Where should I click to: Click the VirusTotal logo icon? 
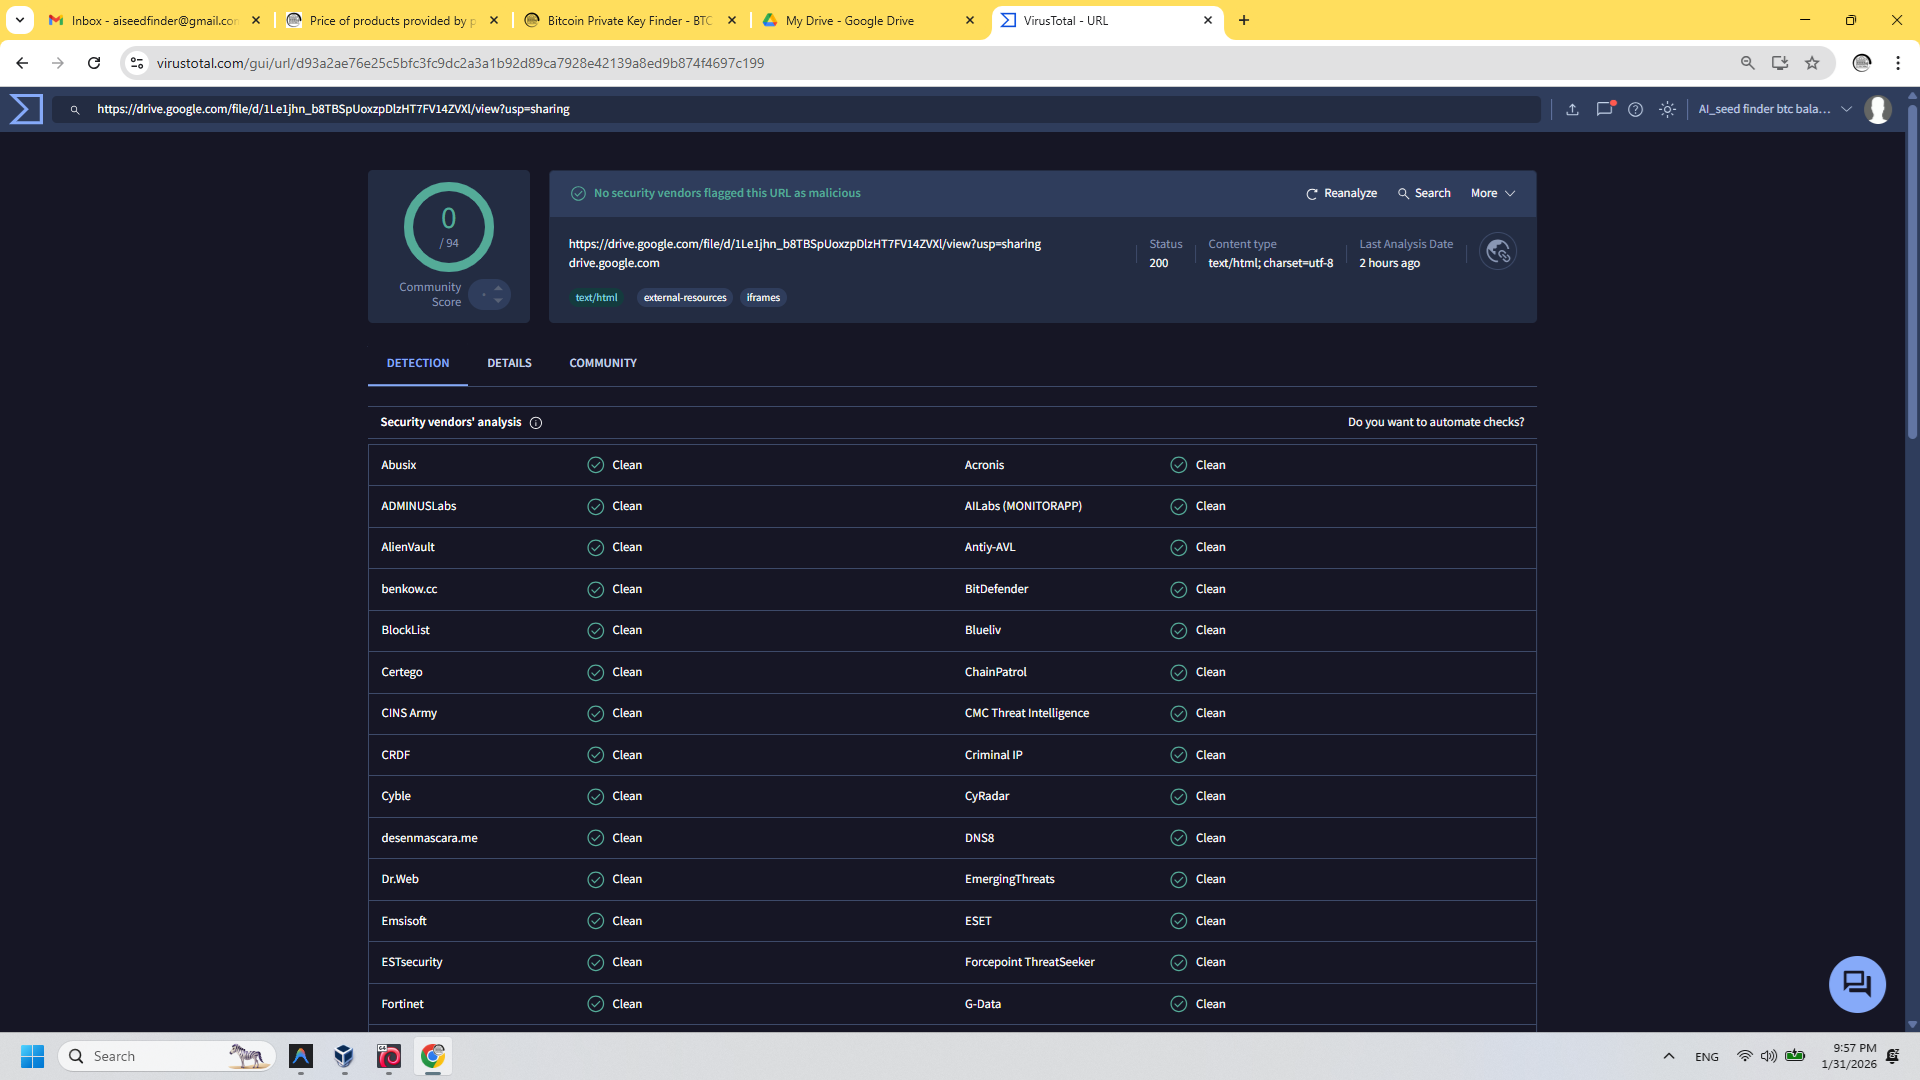[27, 109]
